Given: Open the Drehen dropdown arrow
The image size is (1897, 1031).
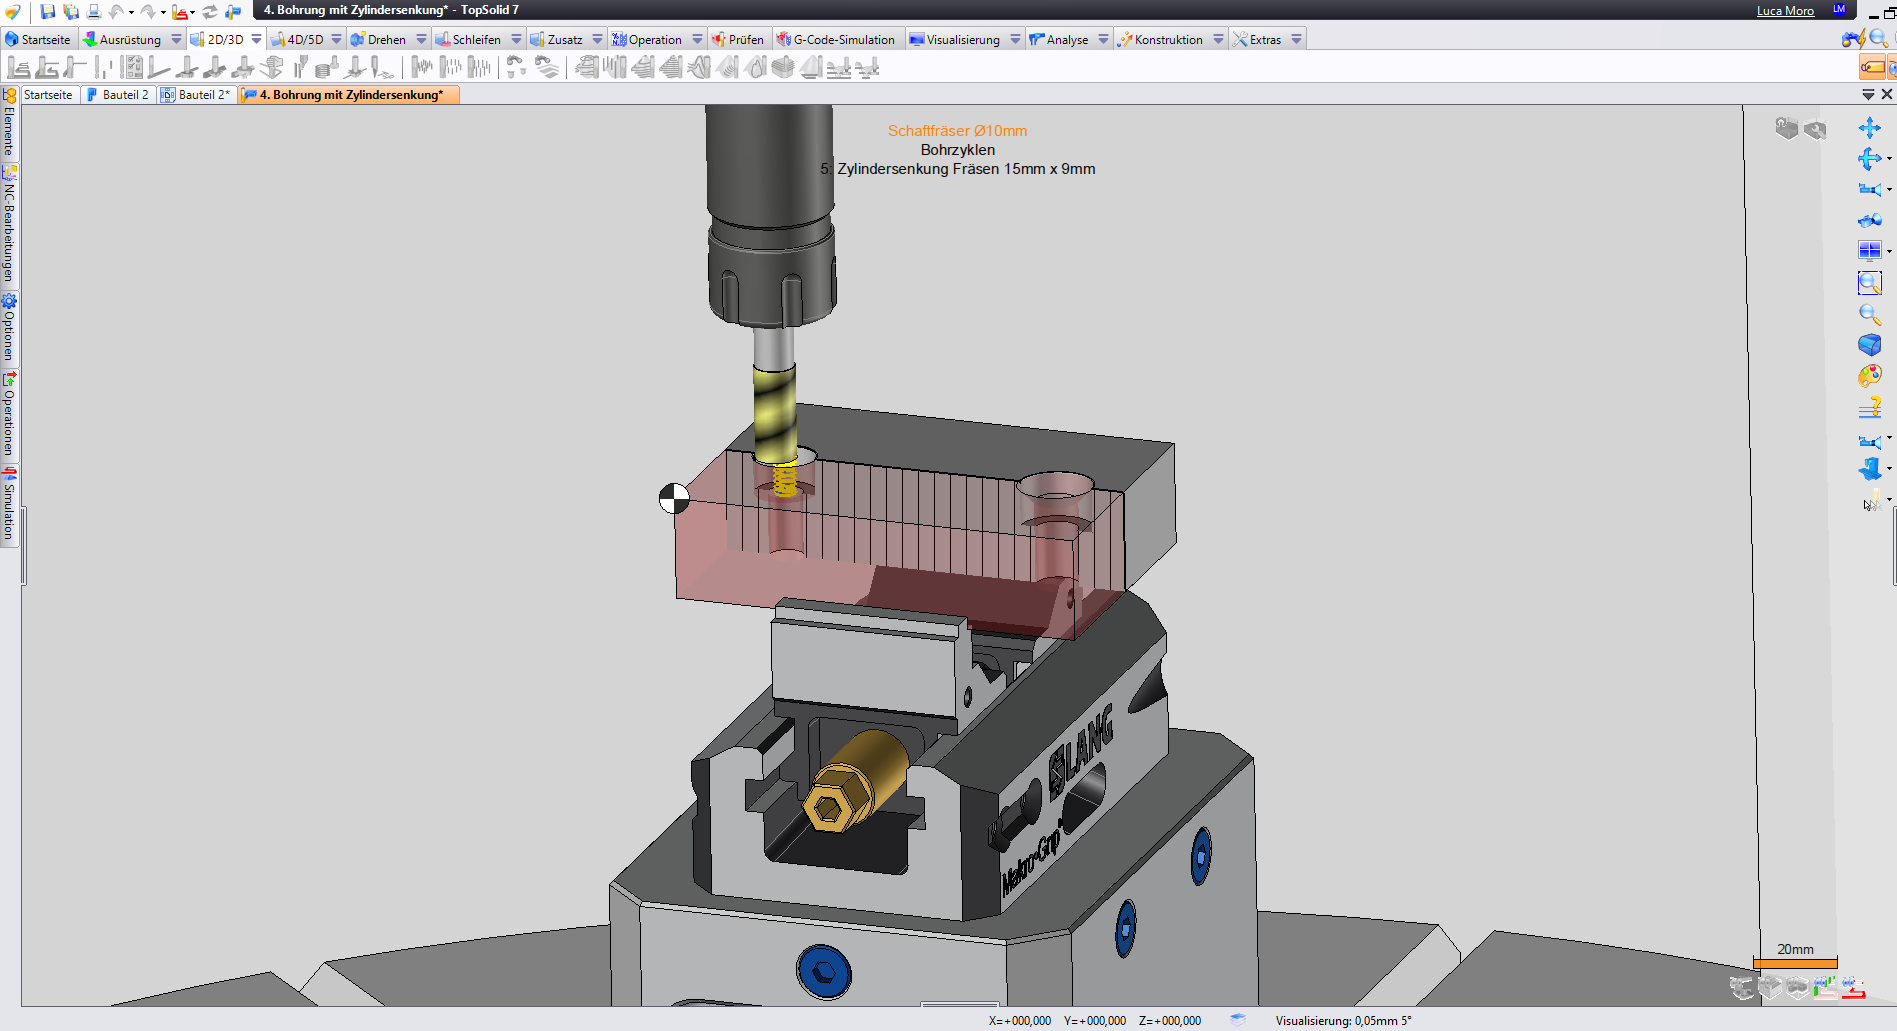Looking at the screenshot, I should coord(421,39).
